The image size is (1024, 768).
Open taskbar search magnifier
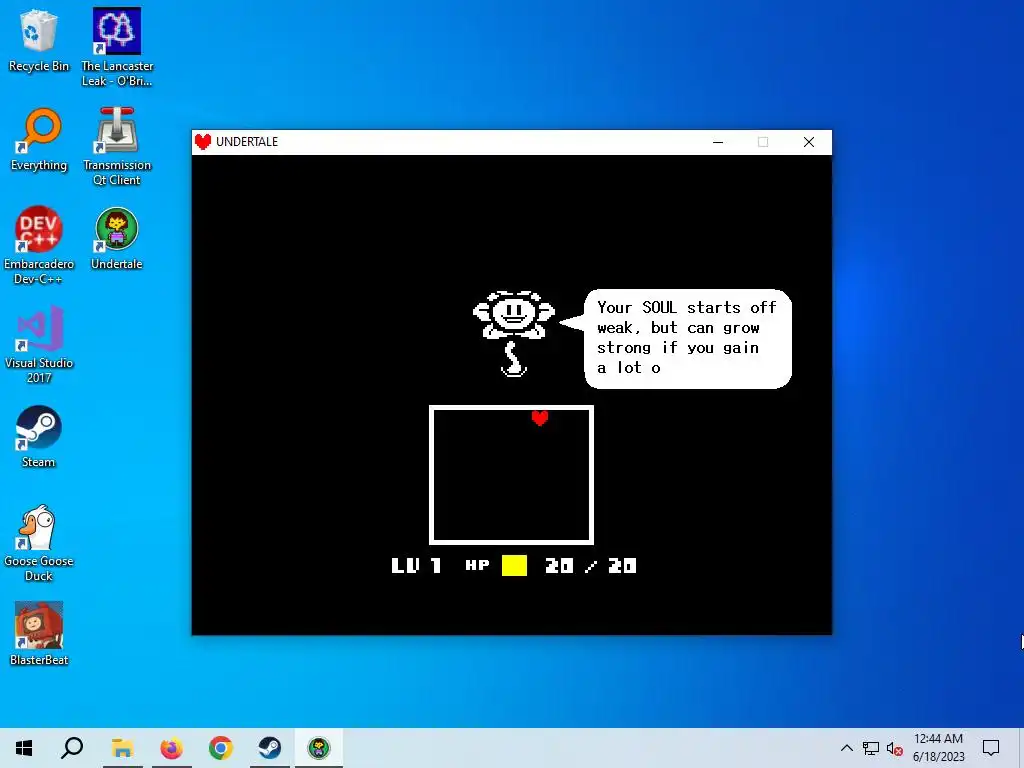[72, 748]
